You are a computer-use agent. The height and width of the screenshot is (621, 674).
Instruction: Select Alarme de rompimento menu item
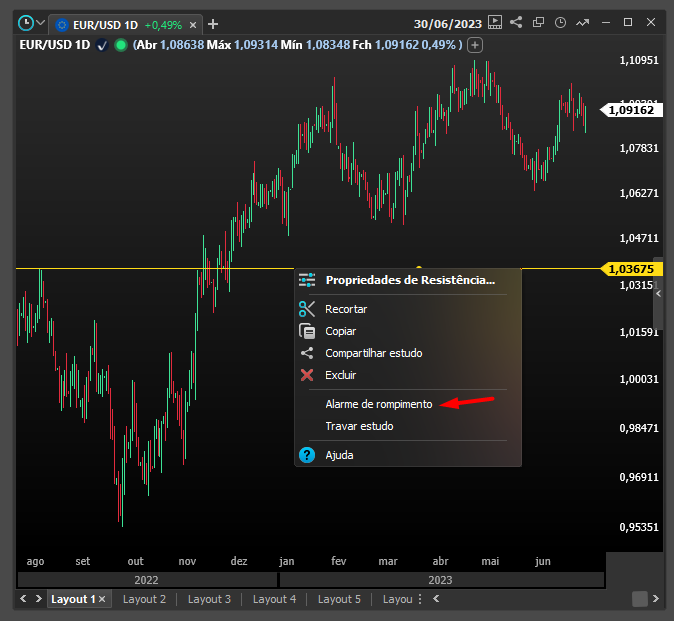click(378, 404)
